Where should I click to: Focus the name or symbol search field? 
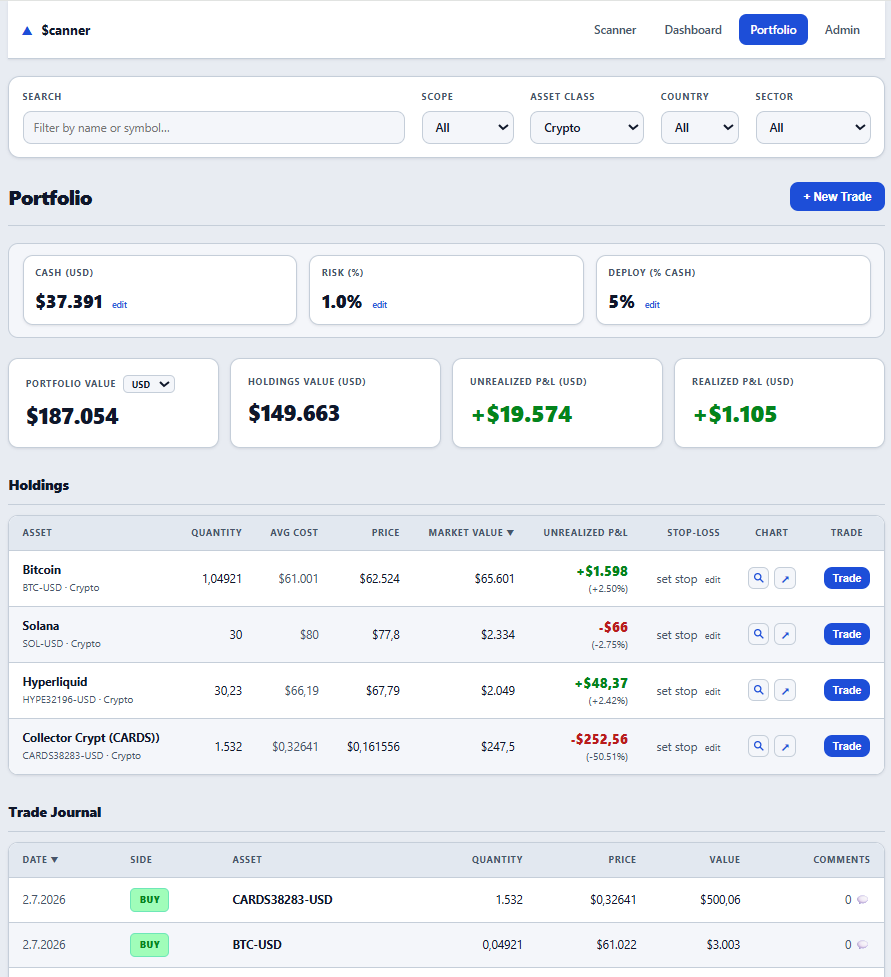tap(214, 128)
